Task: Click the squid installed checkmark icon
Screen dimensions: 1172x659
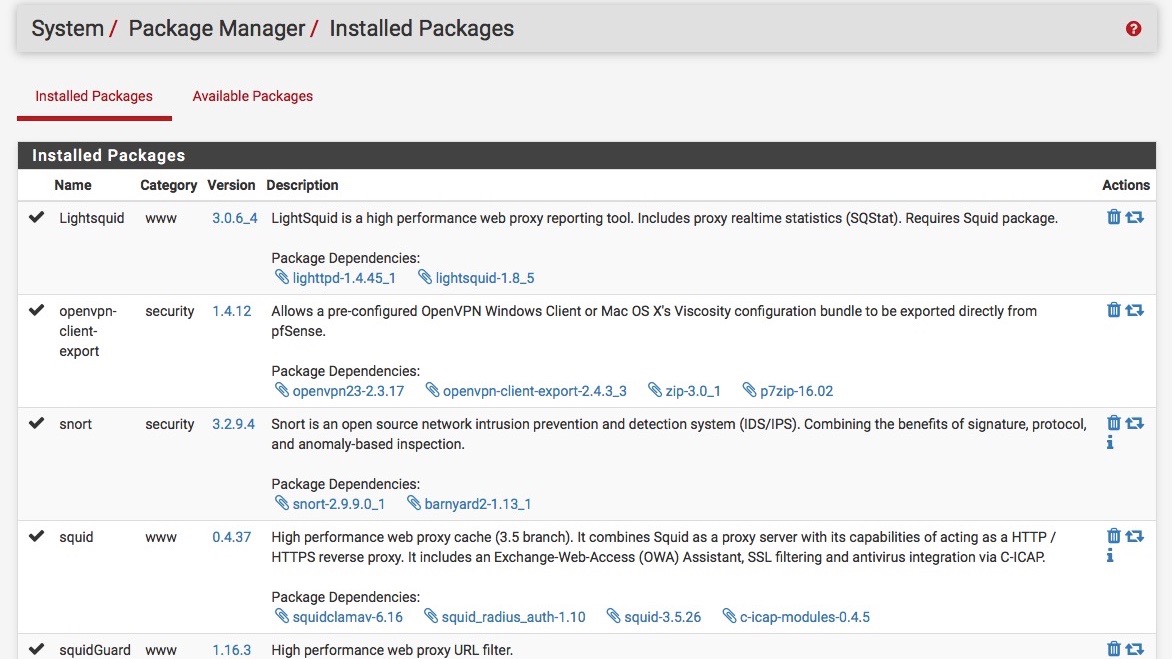Action: (x=37, y=536)
